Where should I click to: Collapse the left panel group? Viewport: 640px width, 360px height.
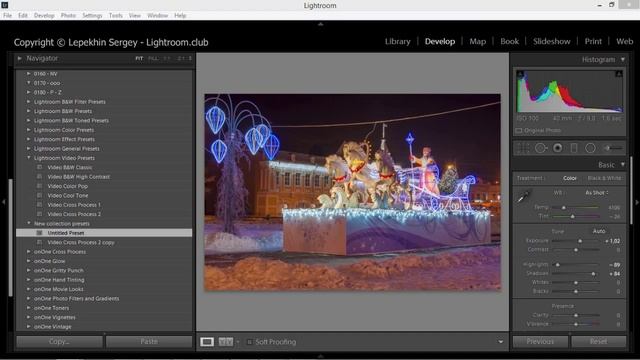click(x=3, y=202)
